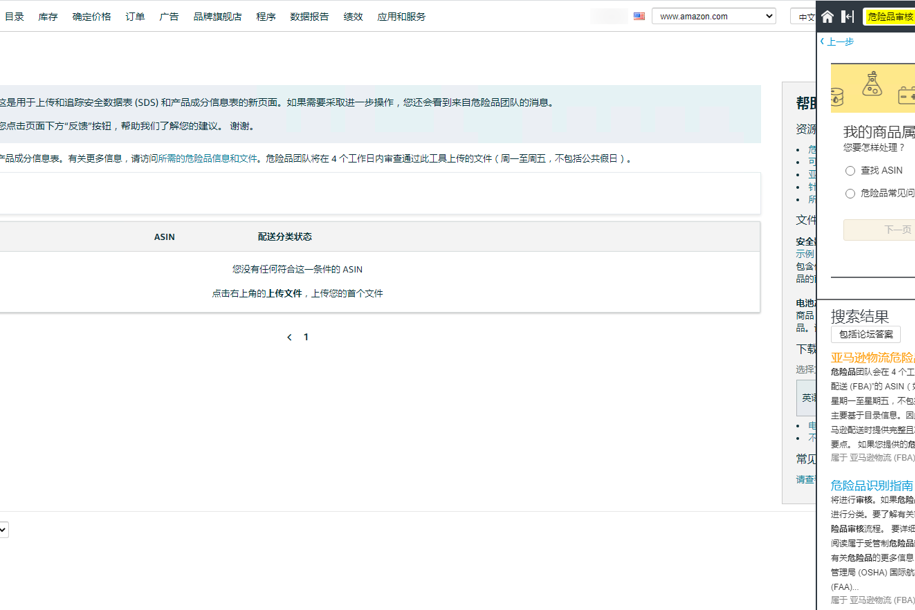
Task: Open the 绩效 menu
Action: [x=353, y=16]
